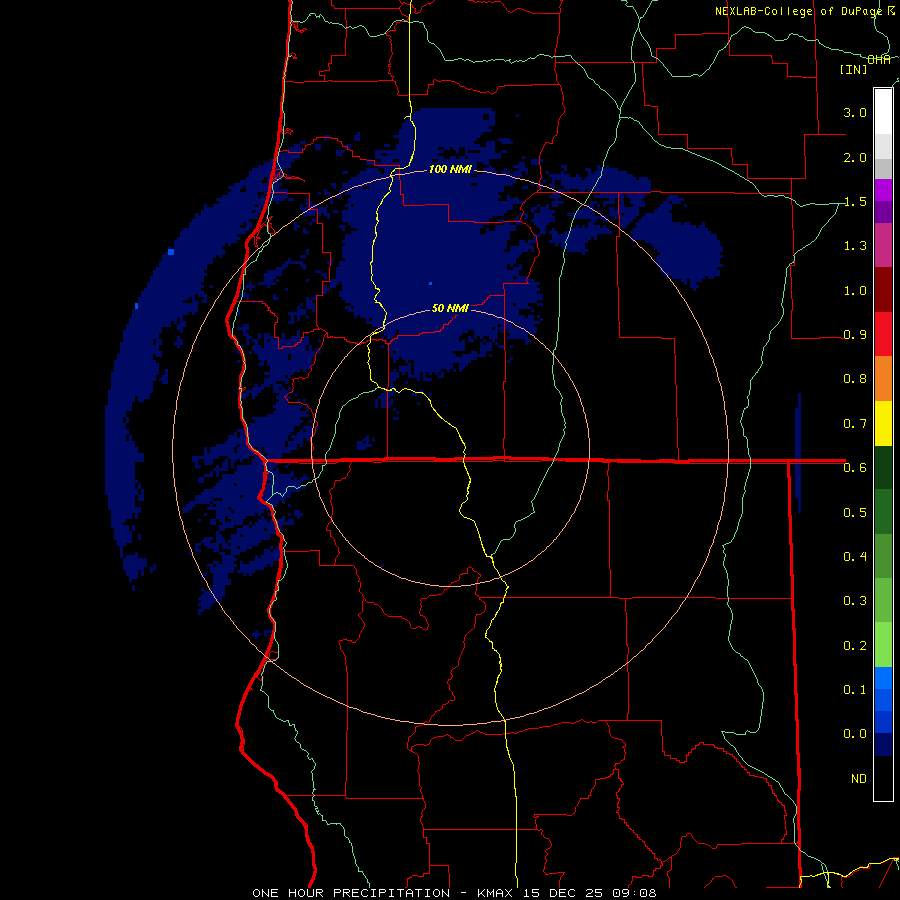Select the 0.6 legend value
900x900 pixels.
tap(855, 468)
